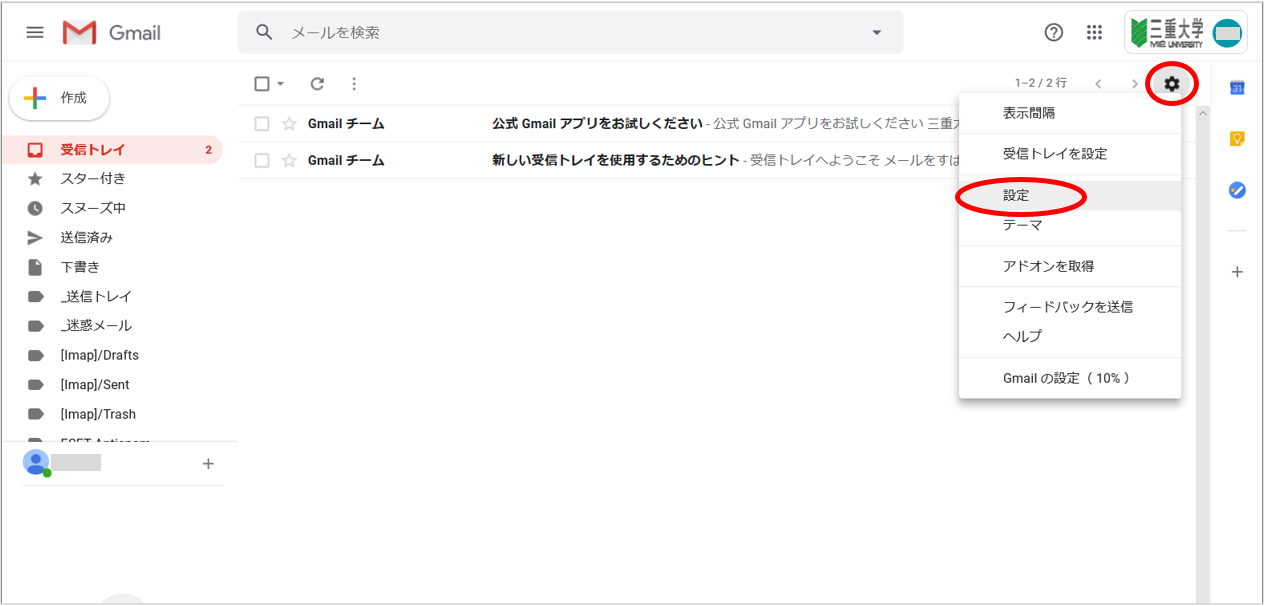Image resolution: width=1265 pixels, height=606 pixels.
Task: Click the 作成 compose button
Action: pos(59,98)
